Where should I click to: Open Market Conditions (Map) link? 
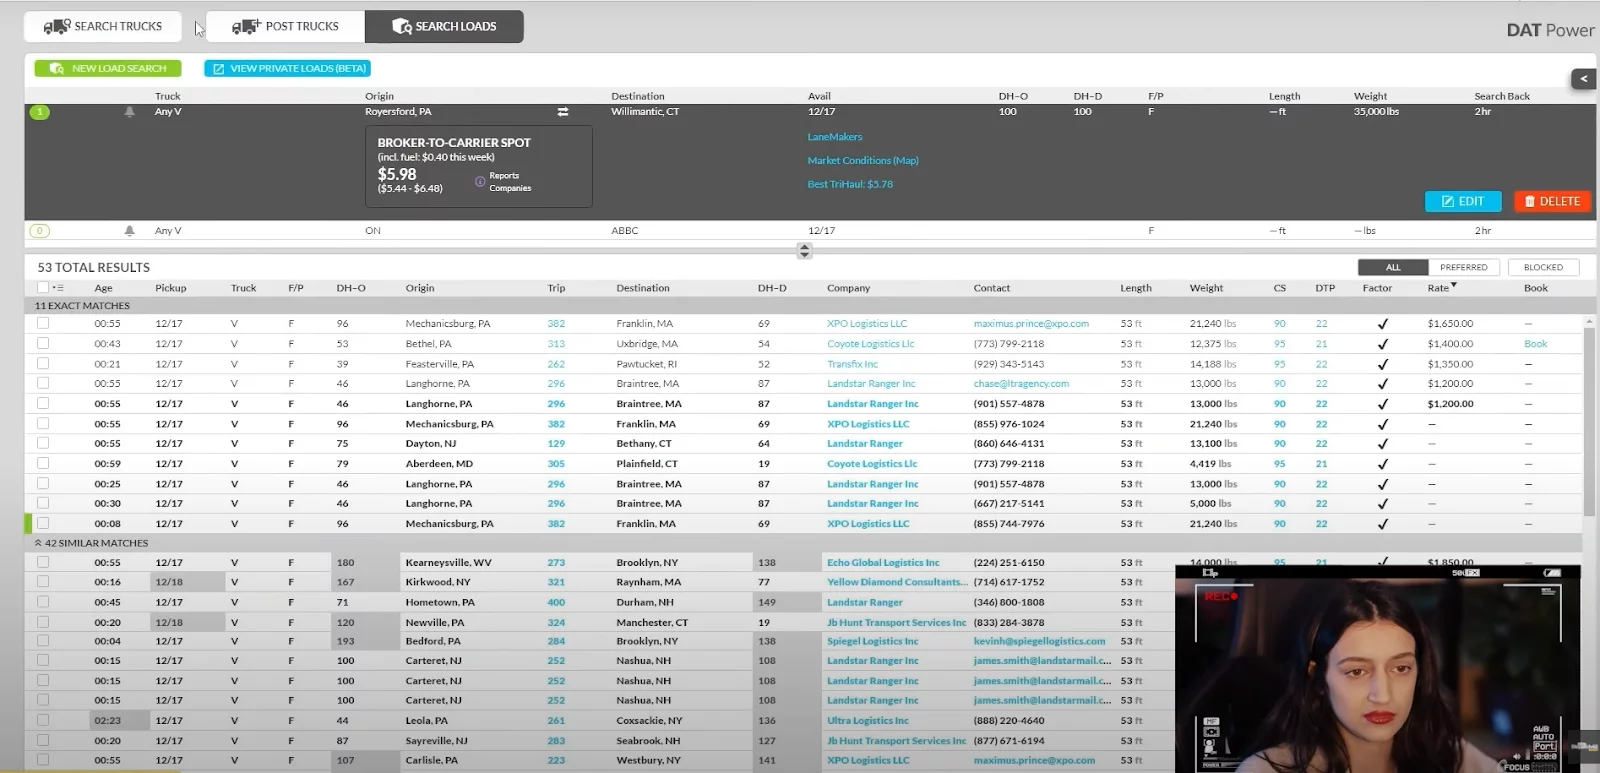point(862,160)
